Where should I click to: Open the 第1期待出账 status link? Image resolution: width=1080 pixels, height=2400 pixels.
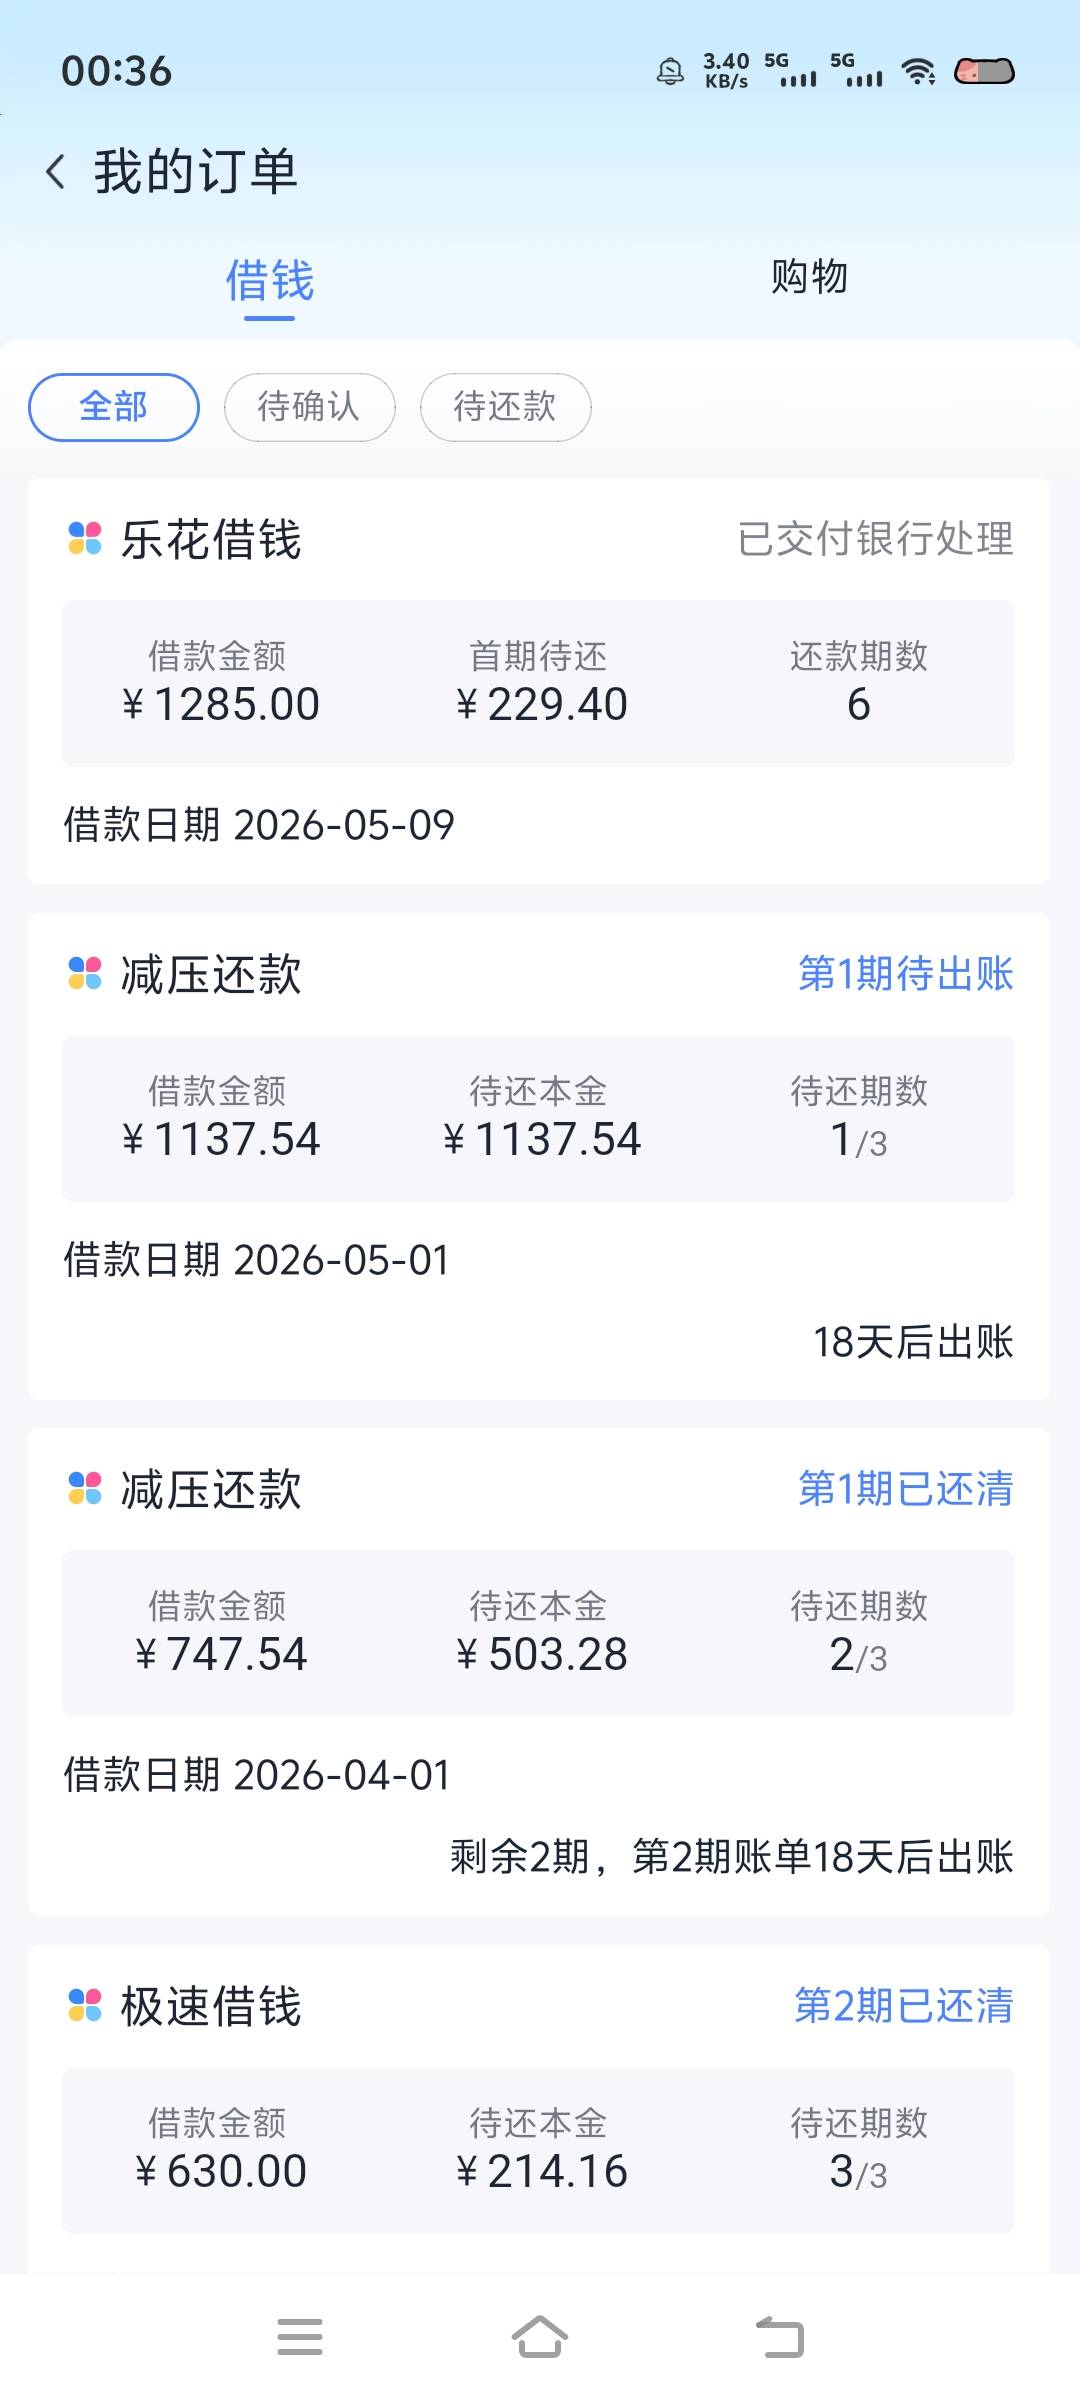coord(906,974)
